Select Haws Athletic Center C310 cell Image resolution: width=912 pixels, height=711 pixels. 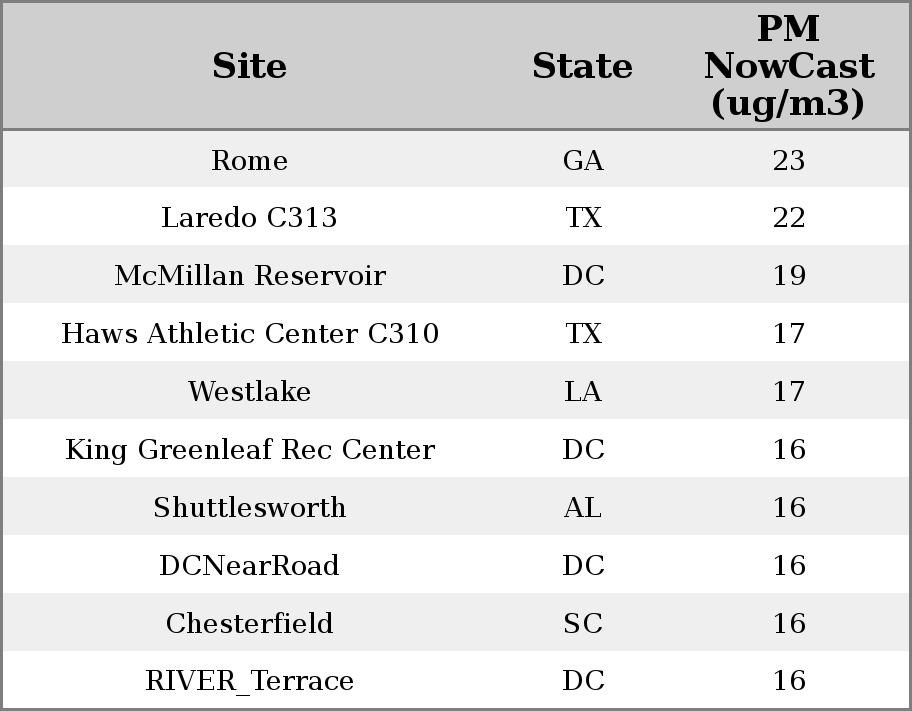[250, 333]
